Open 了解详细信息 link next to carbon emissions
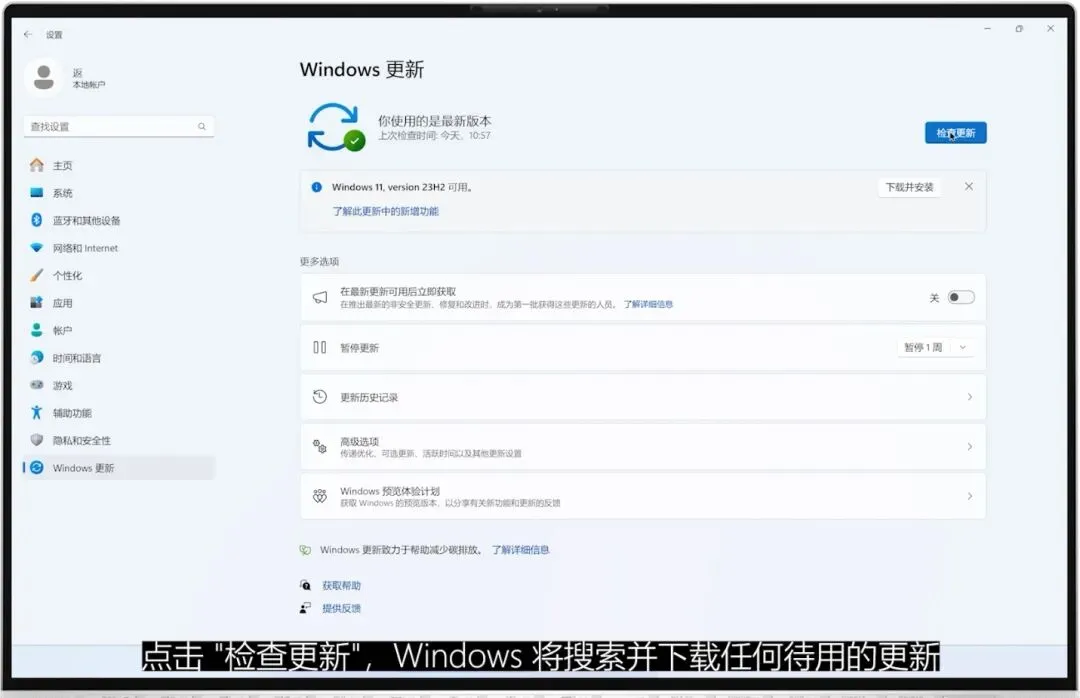 520,550
